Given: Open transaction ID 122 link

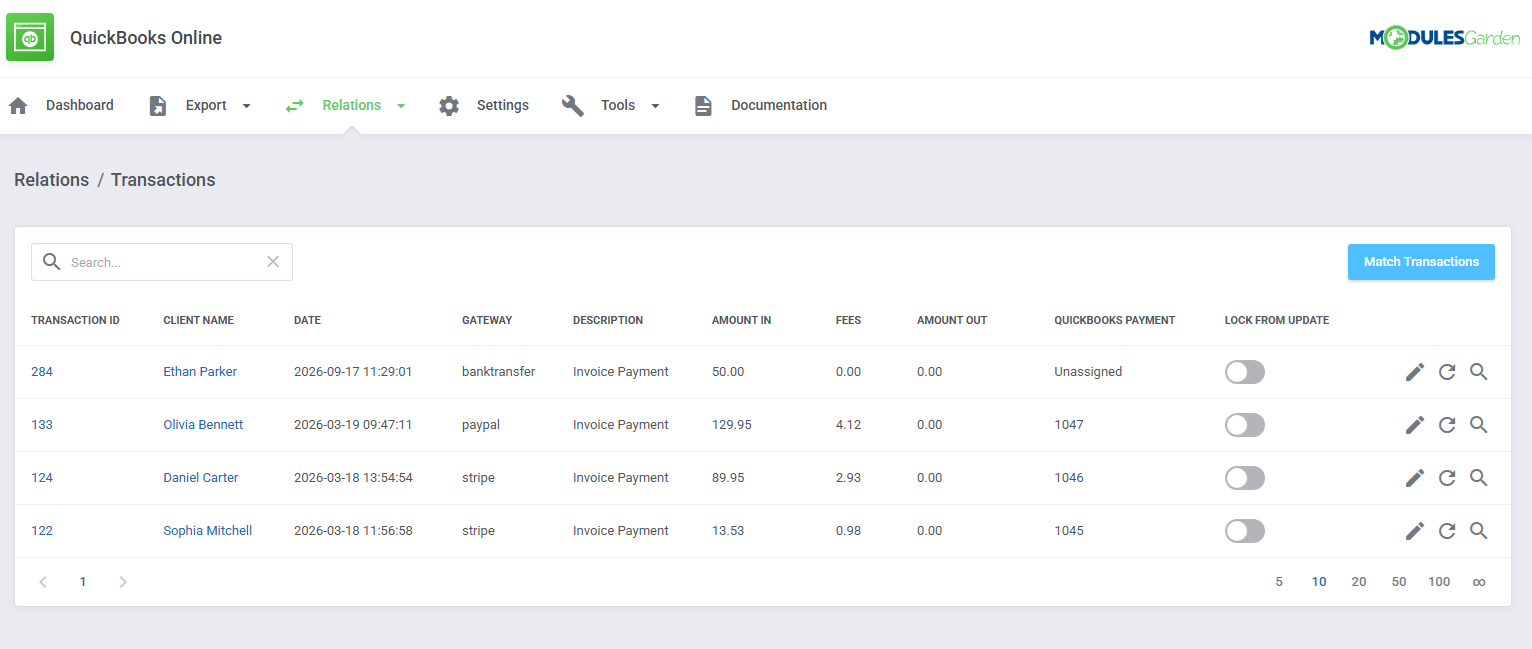Looking at the screenshot, I should 42,531.
